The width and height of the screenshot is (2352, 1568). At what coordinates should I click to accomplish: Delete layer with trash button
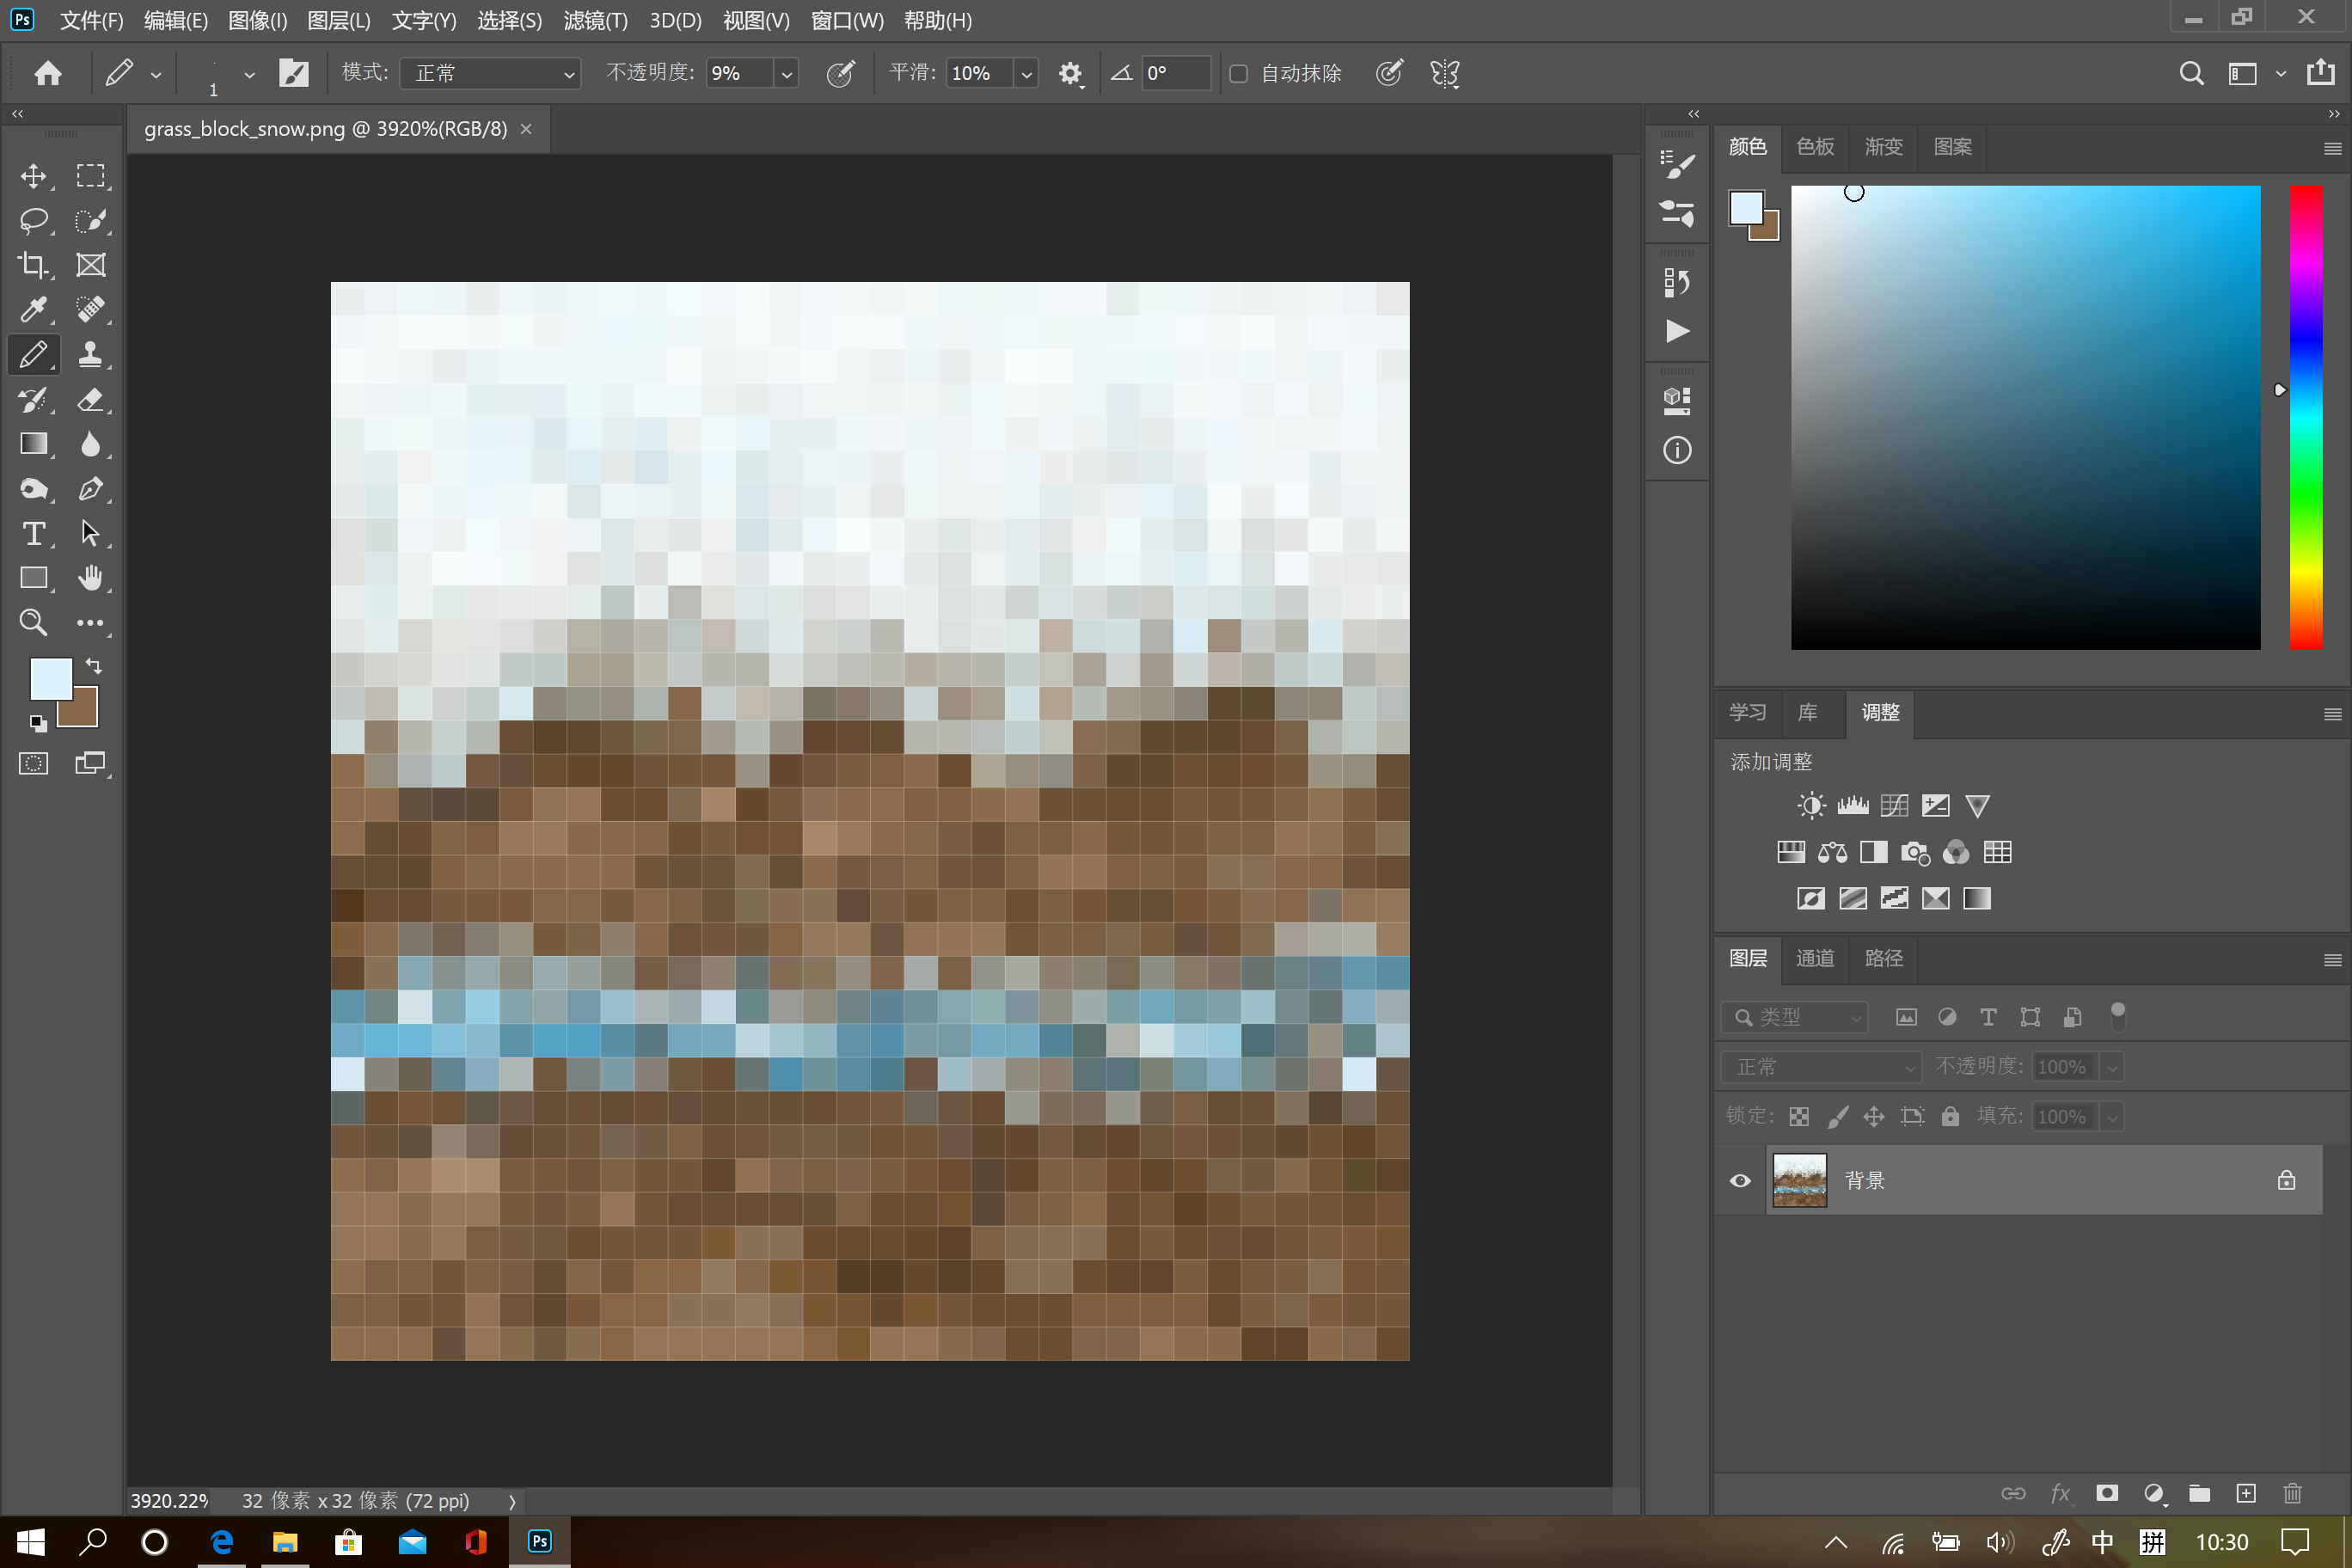coord(2292,1493)
